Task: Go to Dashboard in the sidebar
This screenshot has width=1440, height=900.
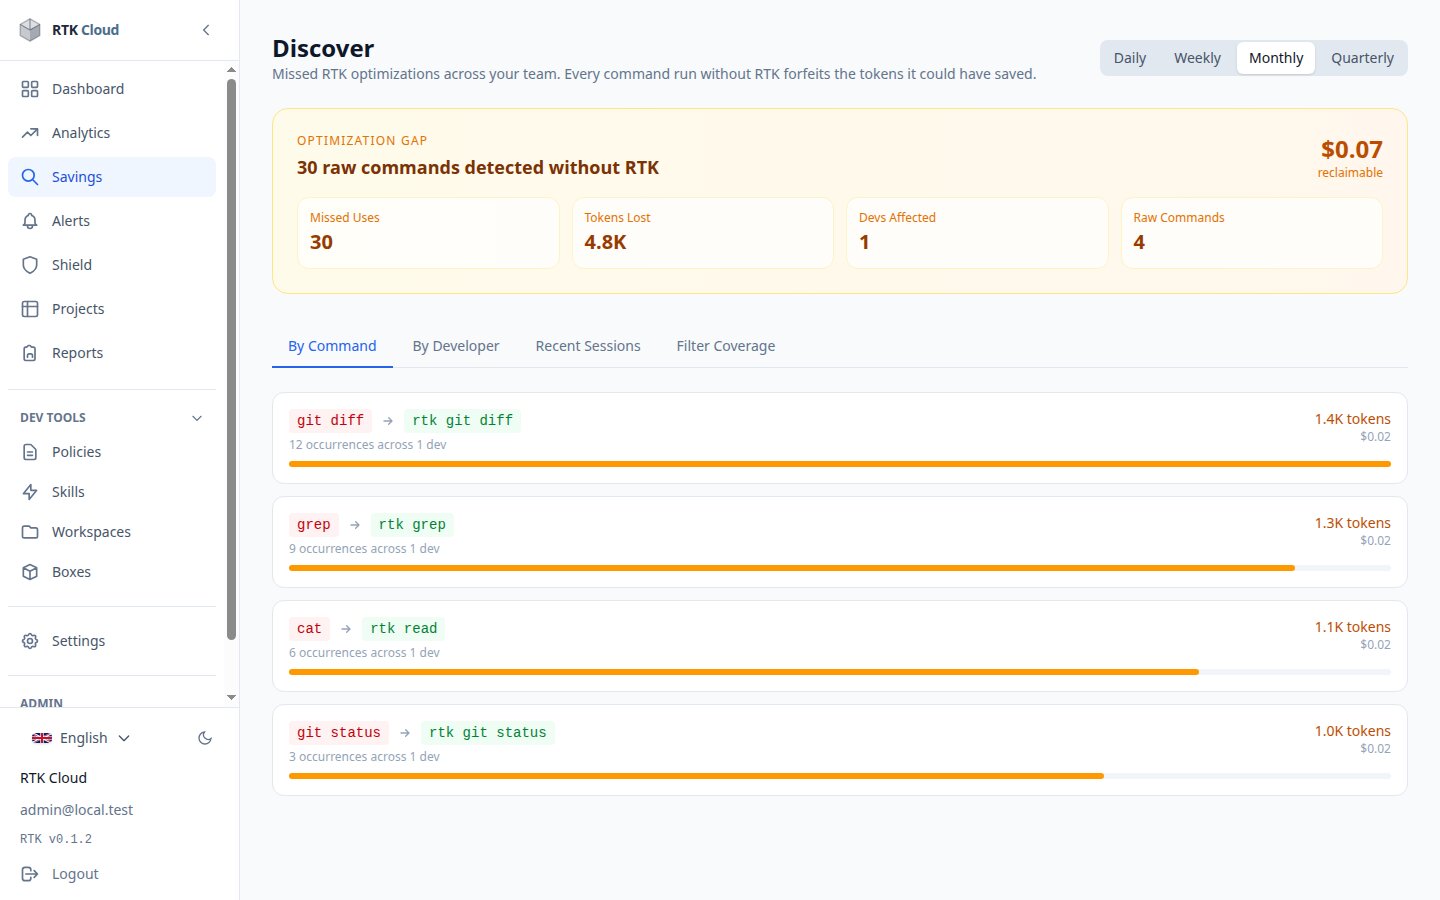Action: [x=112, y=89]
